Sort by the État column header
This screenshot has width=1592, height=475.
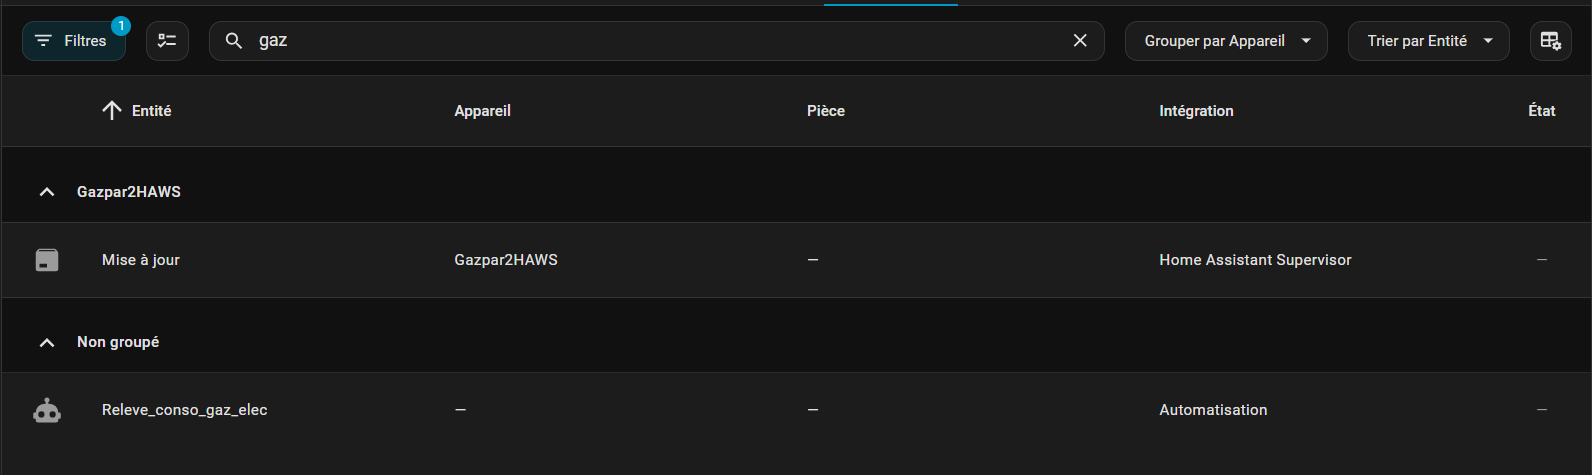[1541, 111]
